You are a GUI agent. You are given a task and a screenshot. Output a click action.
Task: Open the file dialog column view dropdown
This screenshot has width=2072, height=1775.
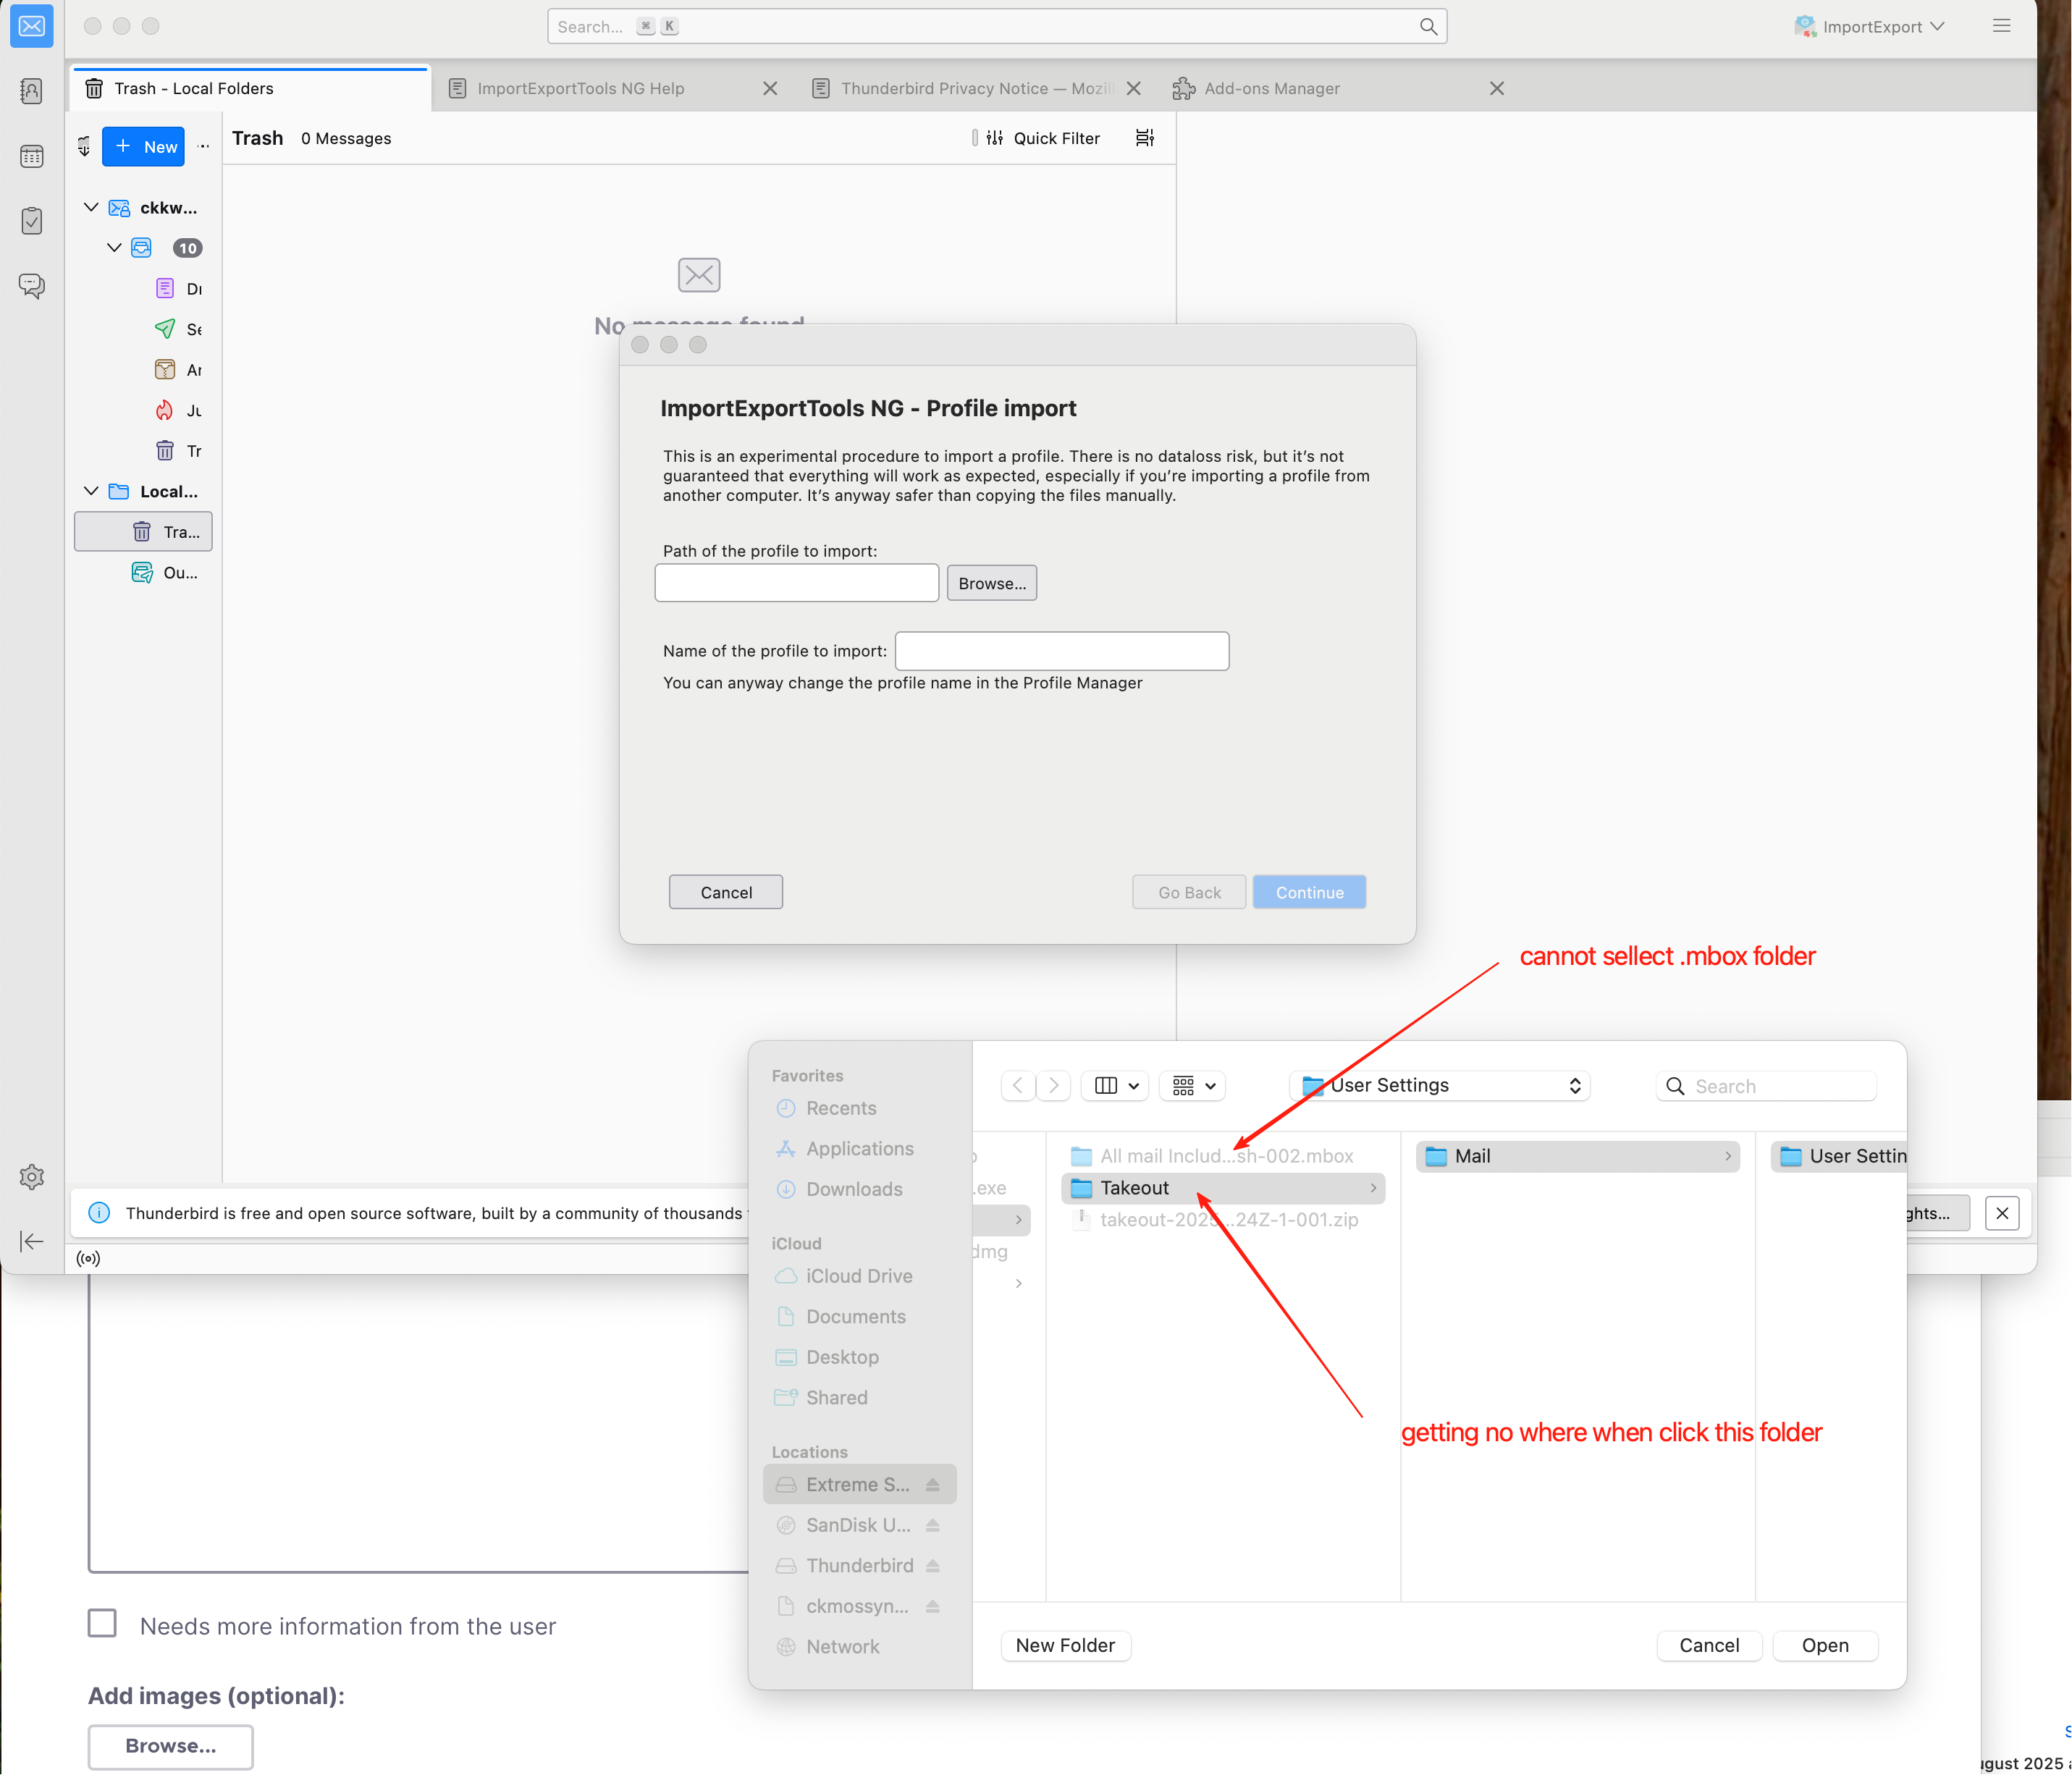[1116, 1086]
